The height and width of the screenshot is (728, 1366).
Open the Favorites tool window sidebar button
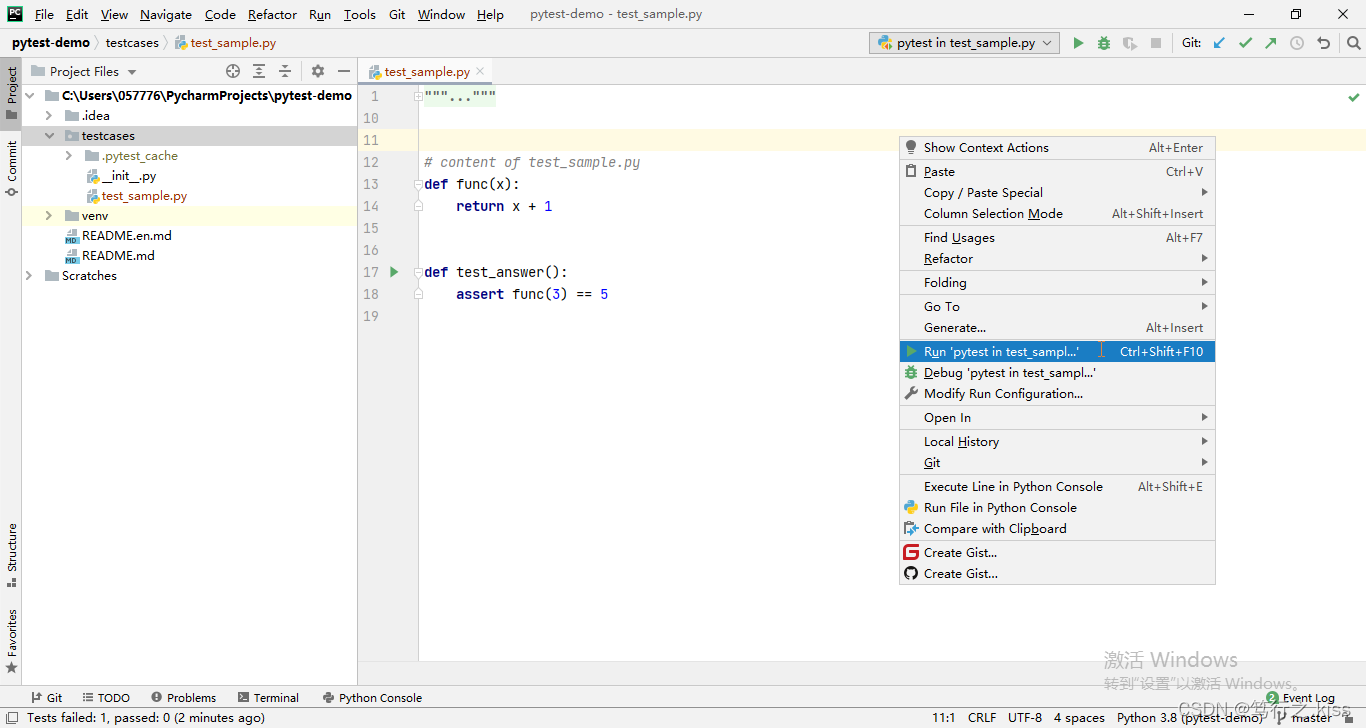11,641
